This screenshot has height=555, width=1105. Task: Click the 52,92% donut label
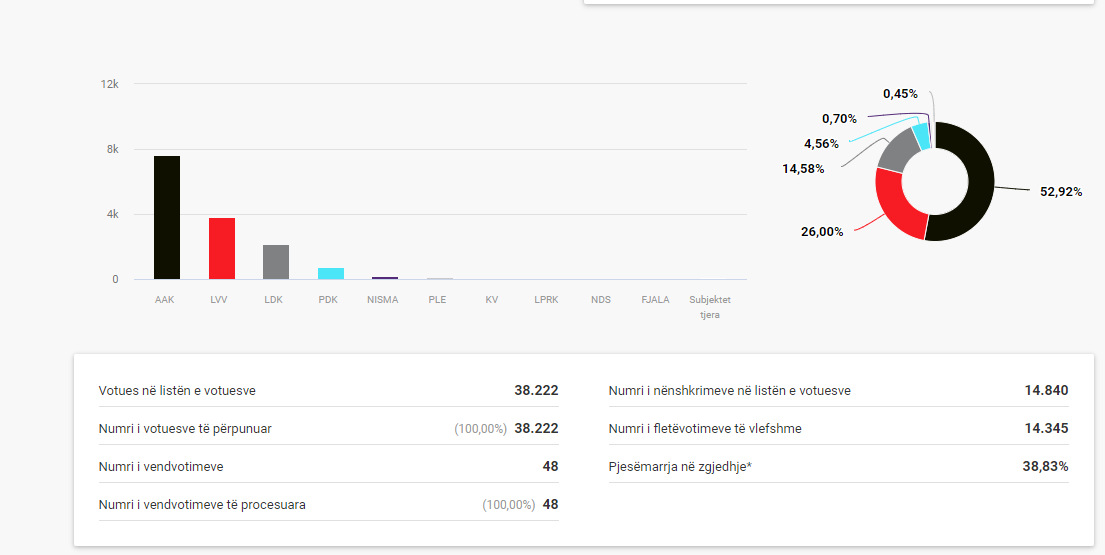[x=1061, y=192]
